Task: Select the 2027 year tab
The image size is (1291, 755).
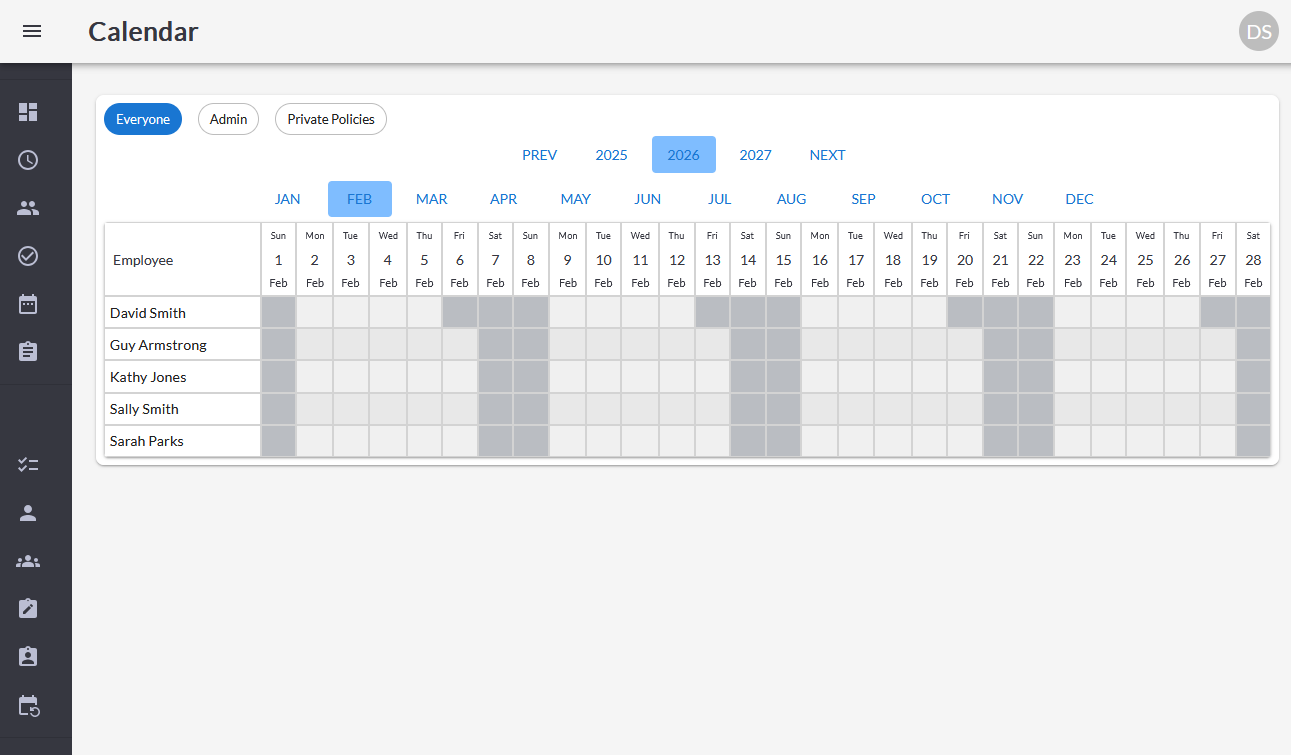Action: point(755,155)
